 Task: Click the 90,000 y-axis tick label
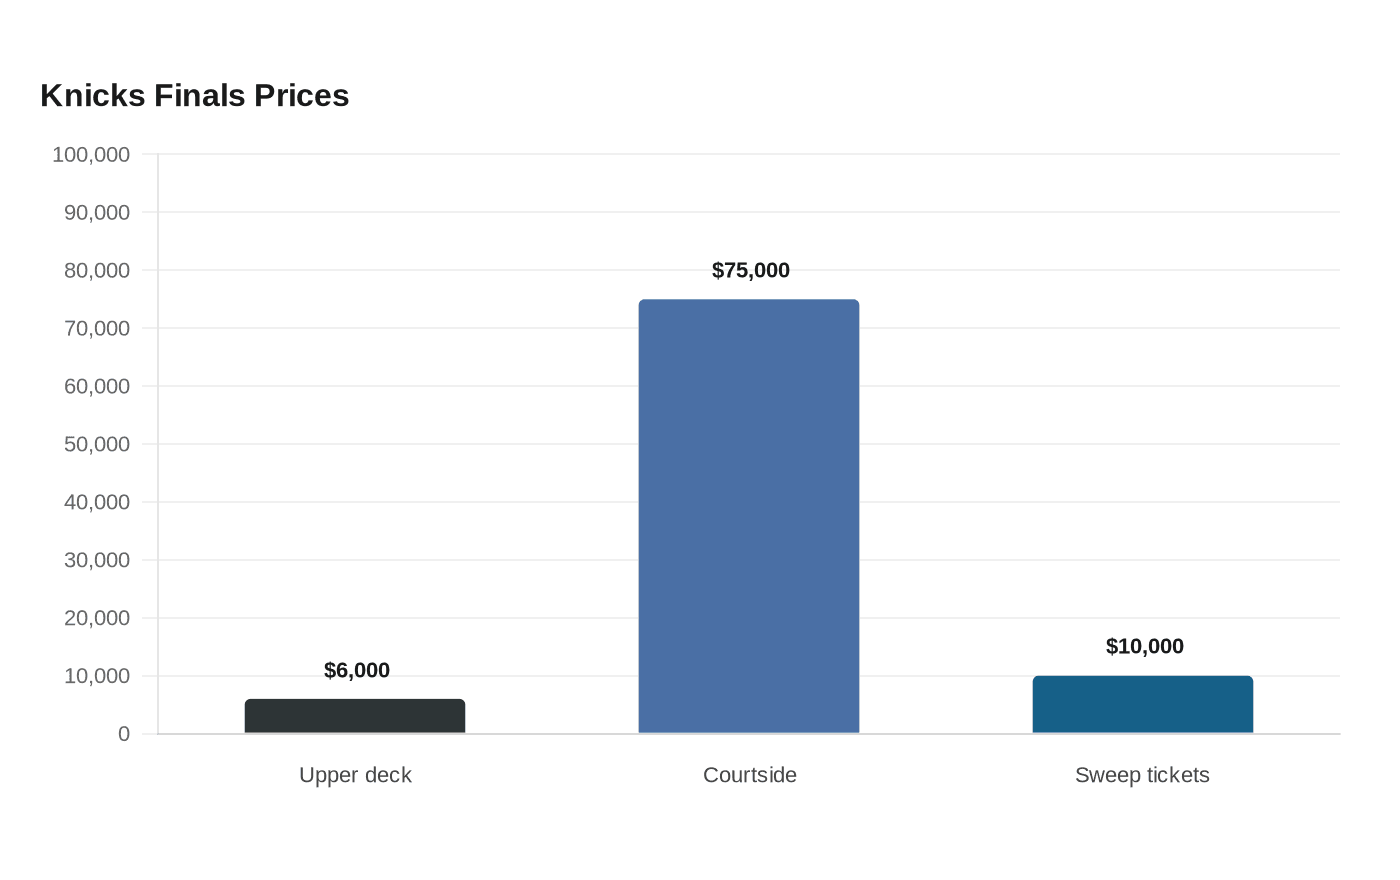click(97, 213)
